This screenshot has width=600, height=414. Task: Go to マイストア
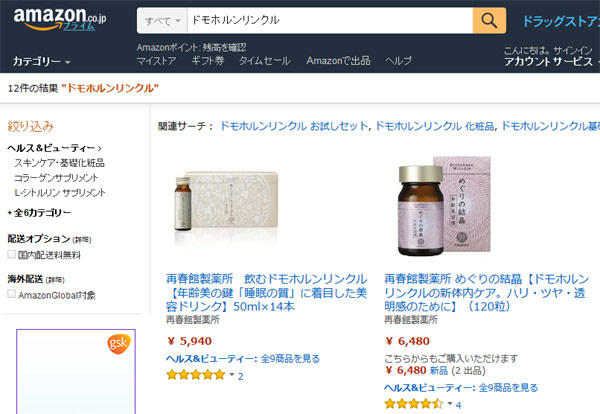tap(157, 61)
